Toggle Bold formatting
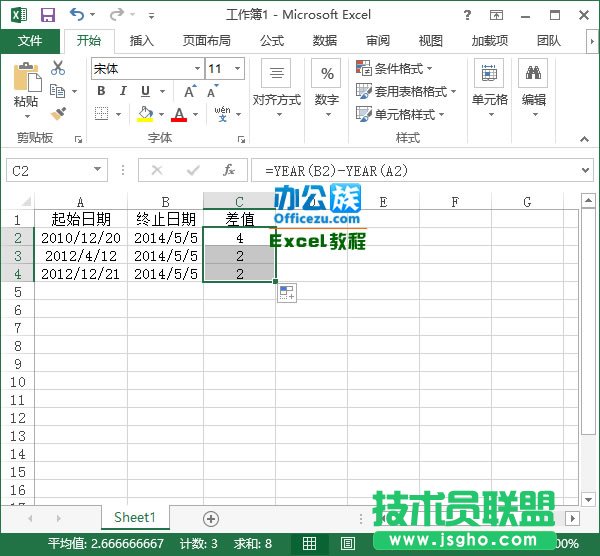600x556 pixels. (101, 91)
